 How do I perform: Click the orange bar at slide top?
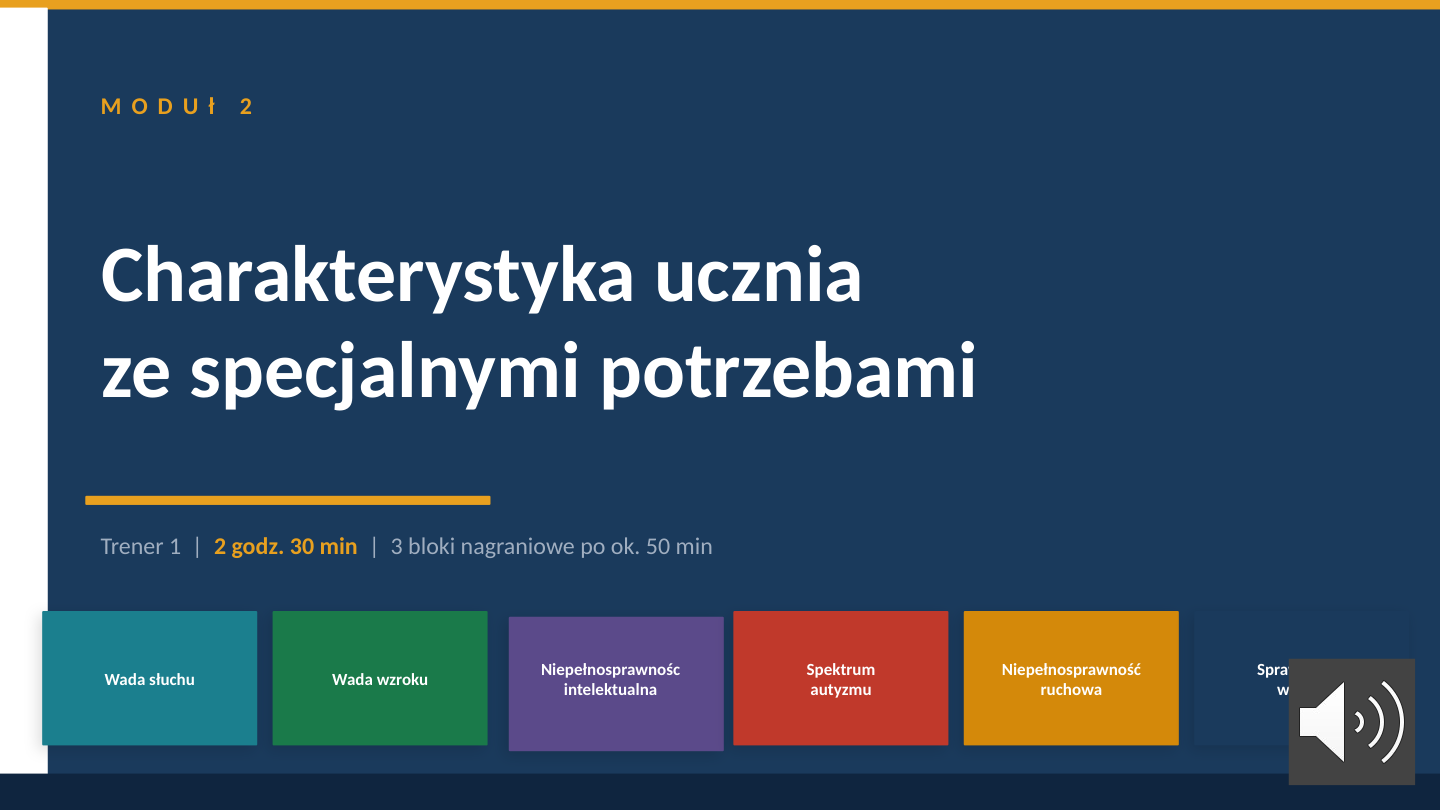click(x=720, y=4)
